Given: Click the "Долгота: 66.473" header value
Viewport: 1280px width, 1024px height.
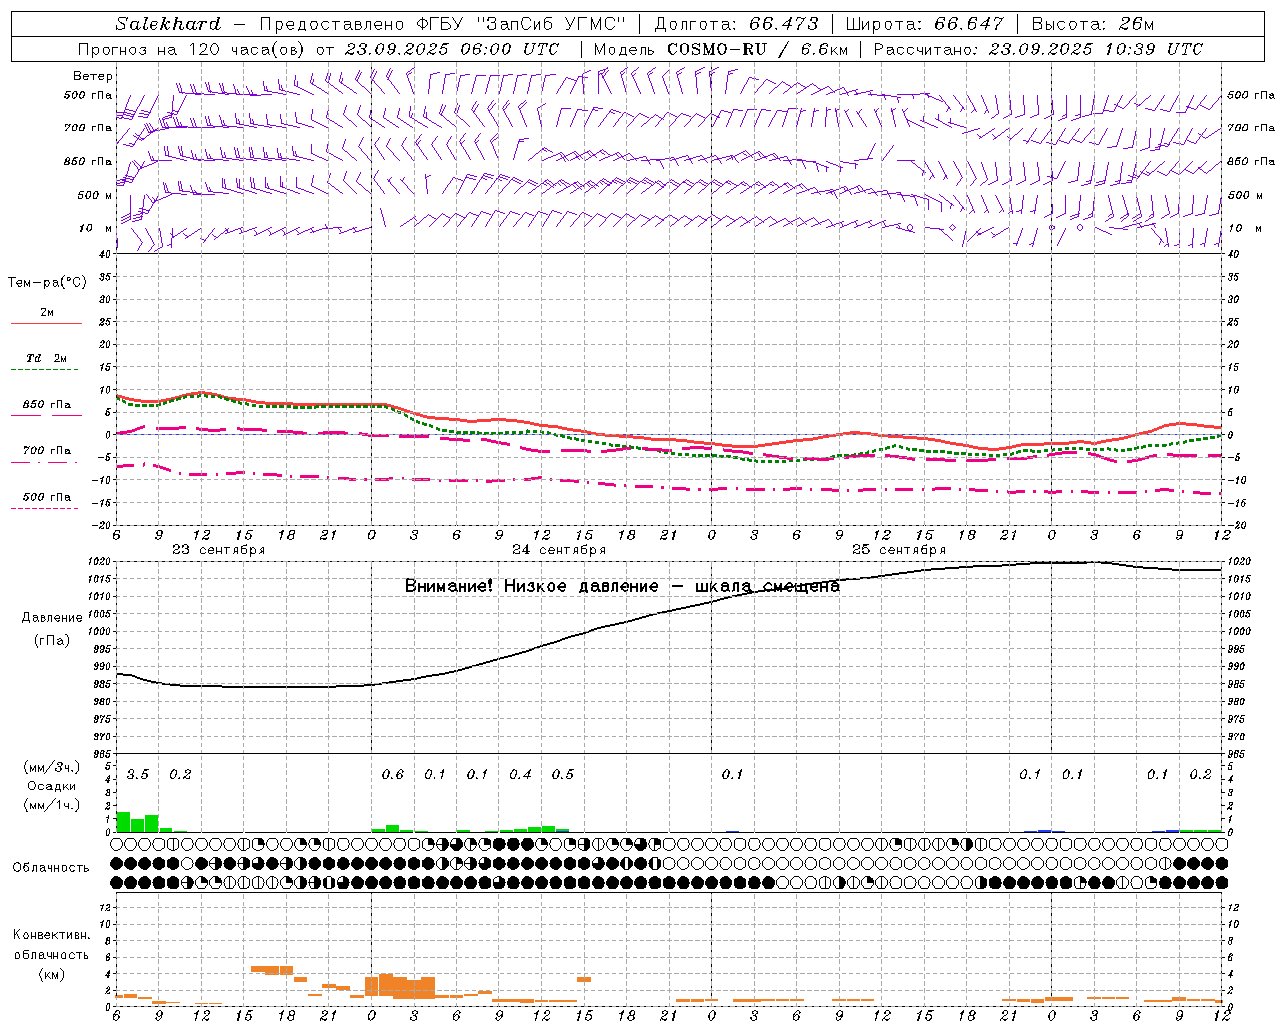Looking at the screenshot, I should coord(736,24).
